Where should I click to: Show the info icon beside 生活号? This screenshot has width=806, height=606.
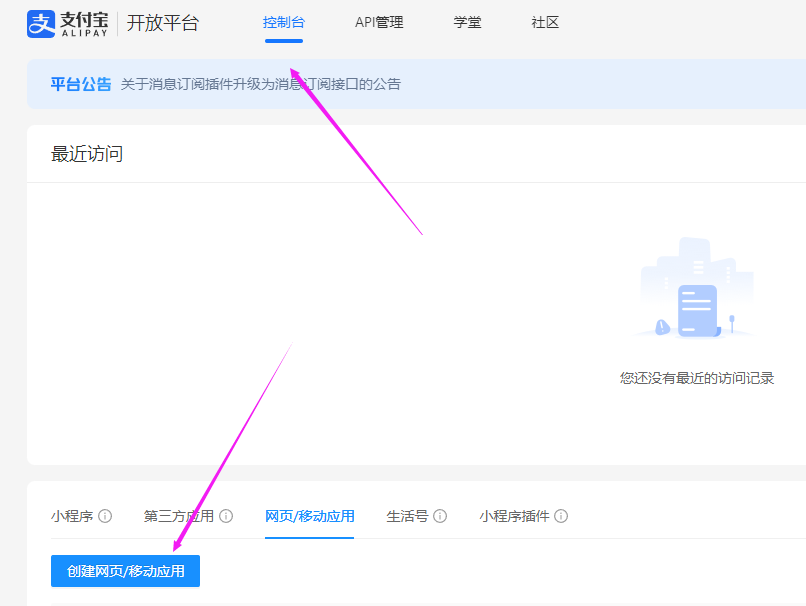coord(440,516)
